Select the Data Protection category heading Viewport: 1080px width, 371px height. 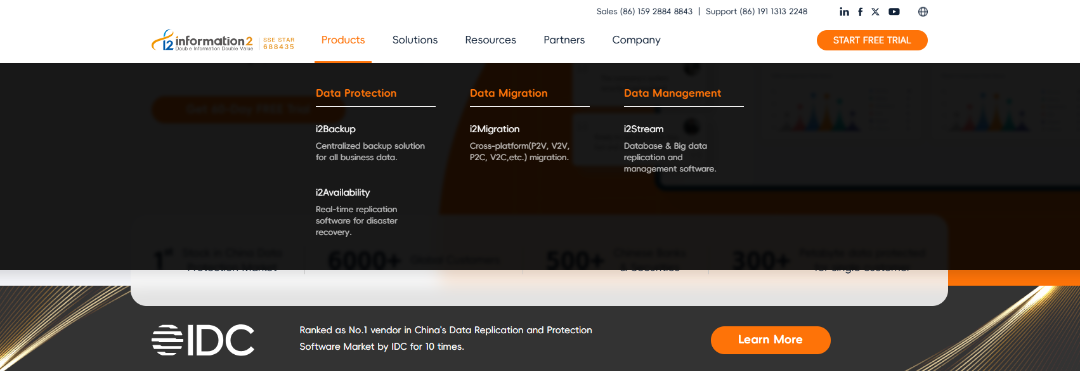[x=356, y=93]
